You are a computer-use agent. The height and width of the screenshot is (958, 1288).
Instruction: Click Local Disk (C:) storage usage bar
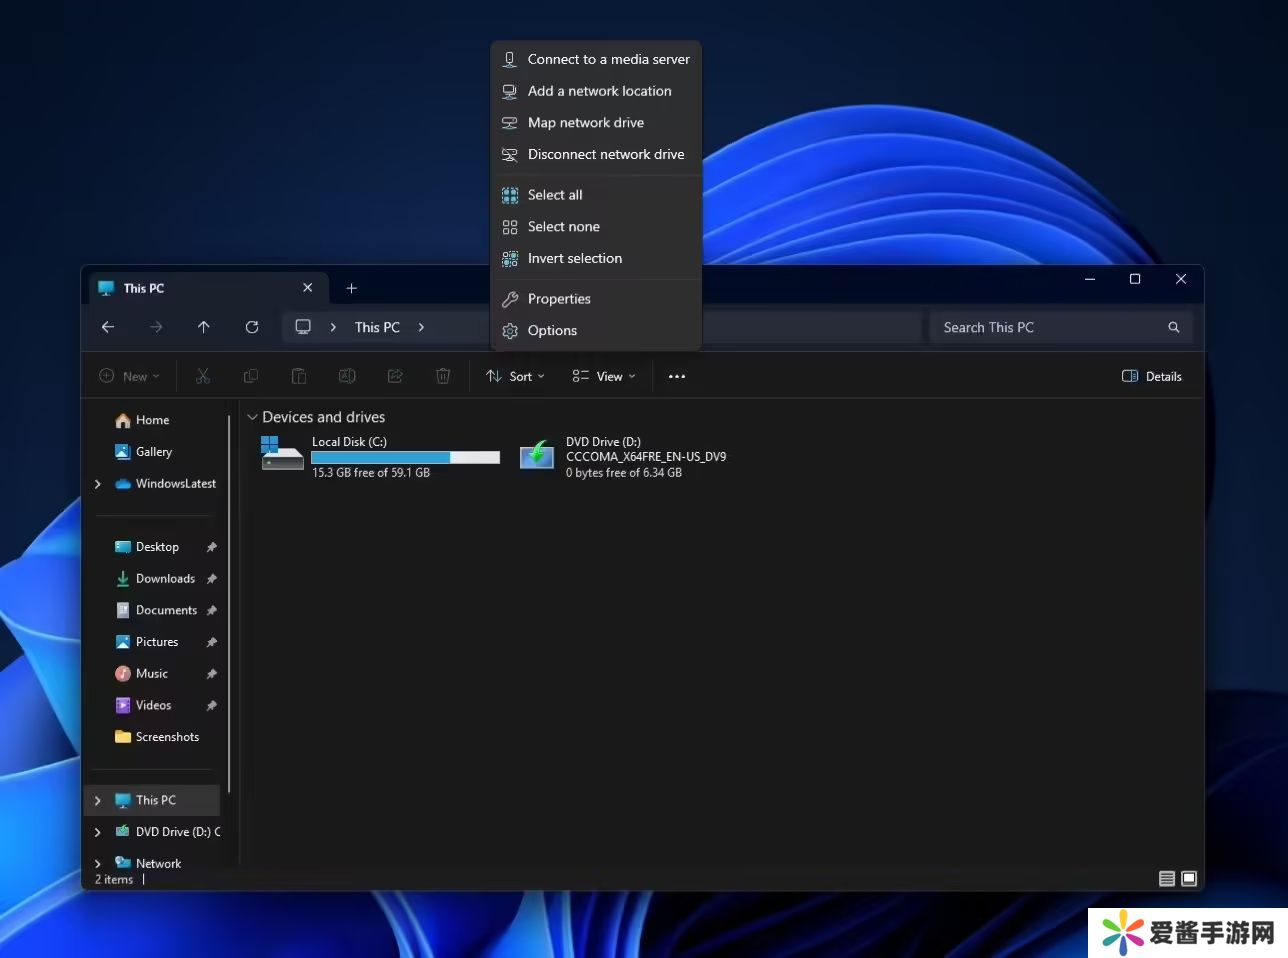pos(405,457)
